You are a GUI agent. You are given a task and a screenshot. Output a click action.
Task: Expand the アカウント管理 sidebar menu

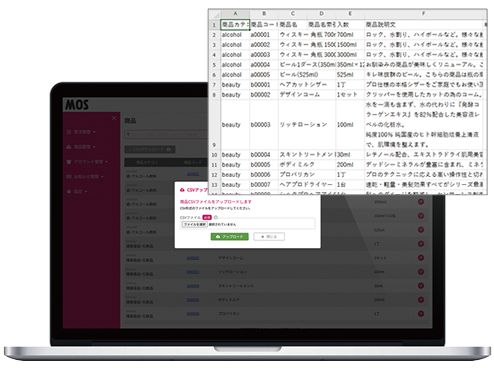click(x=87, y=162)
